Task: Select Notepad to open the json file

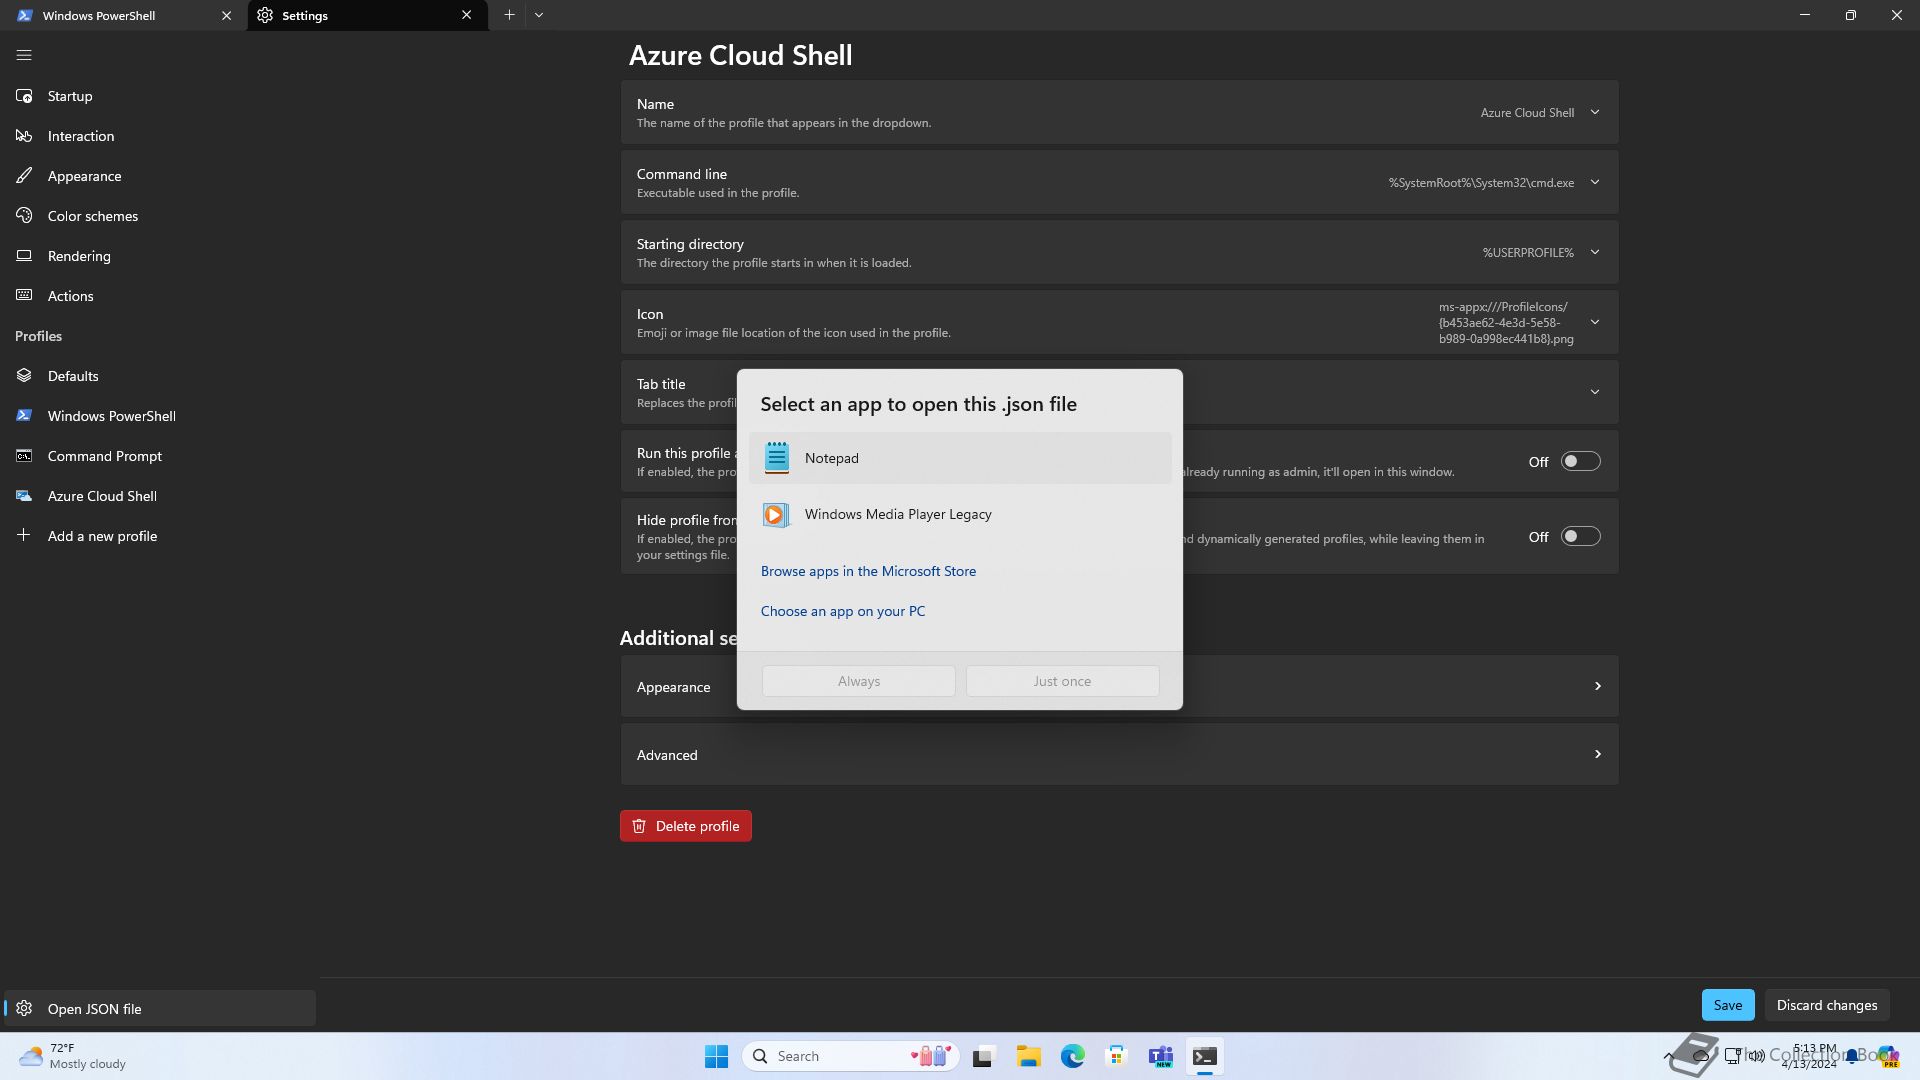Action: (x=960, y=458)
